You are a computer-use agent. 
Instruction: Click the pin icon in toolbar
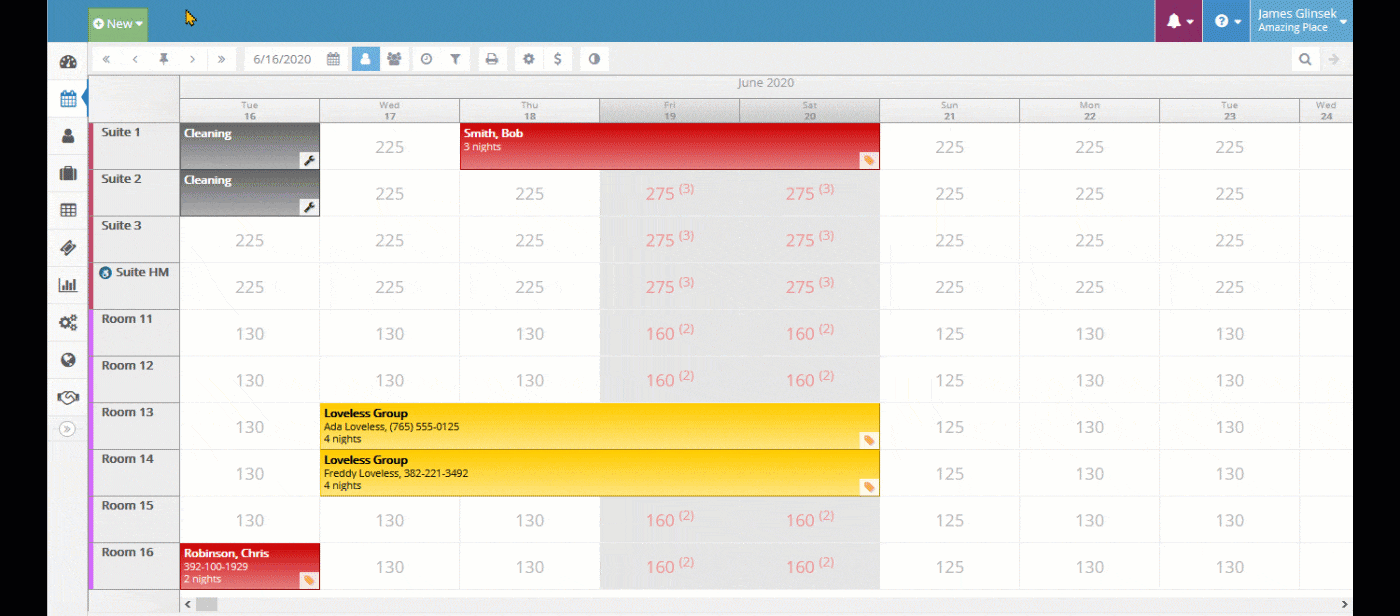click(x=164, y=59)
